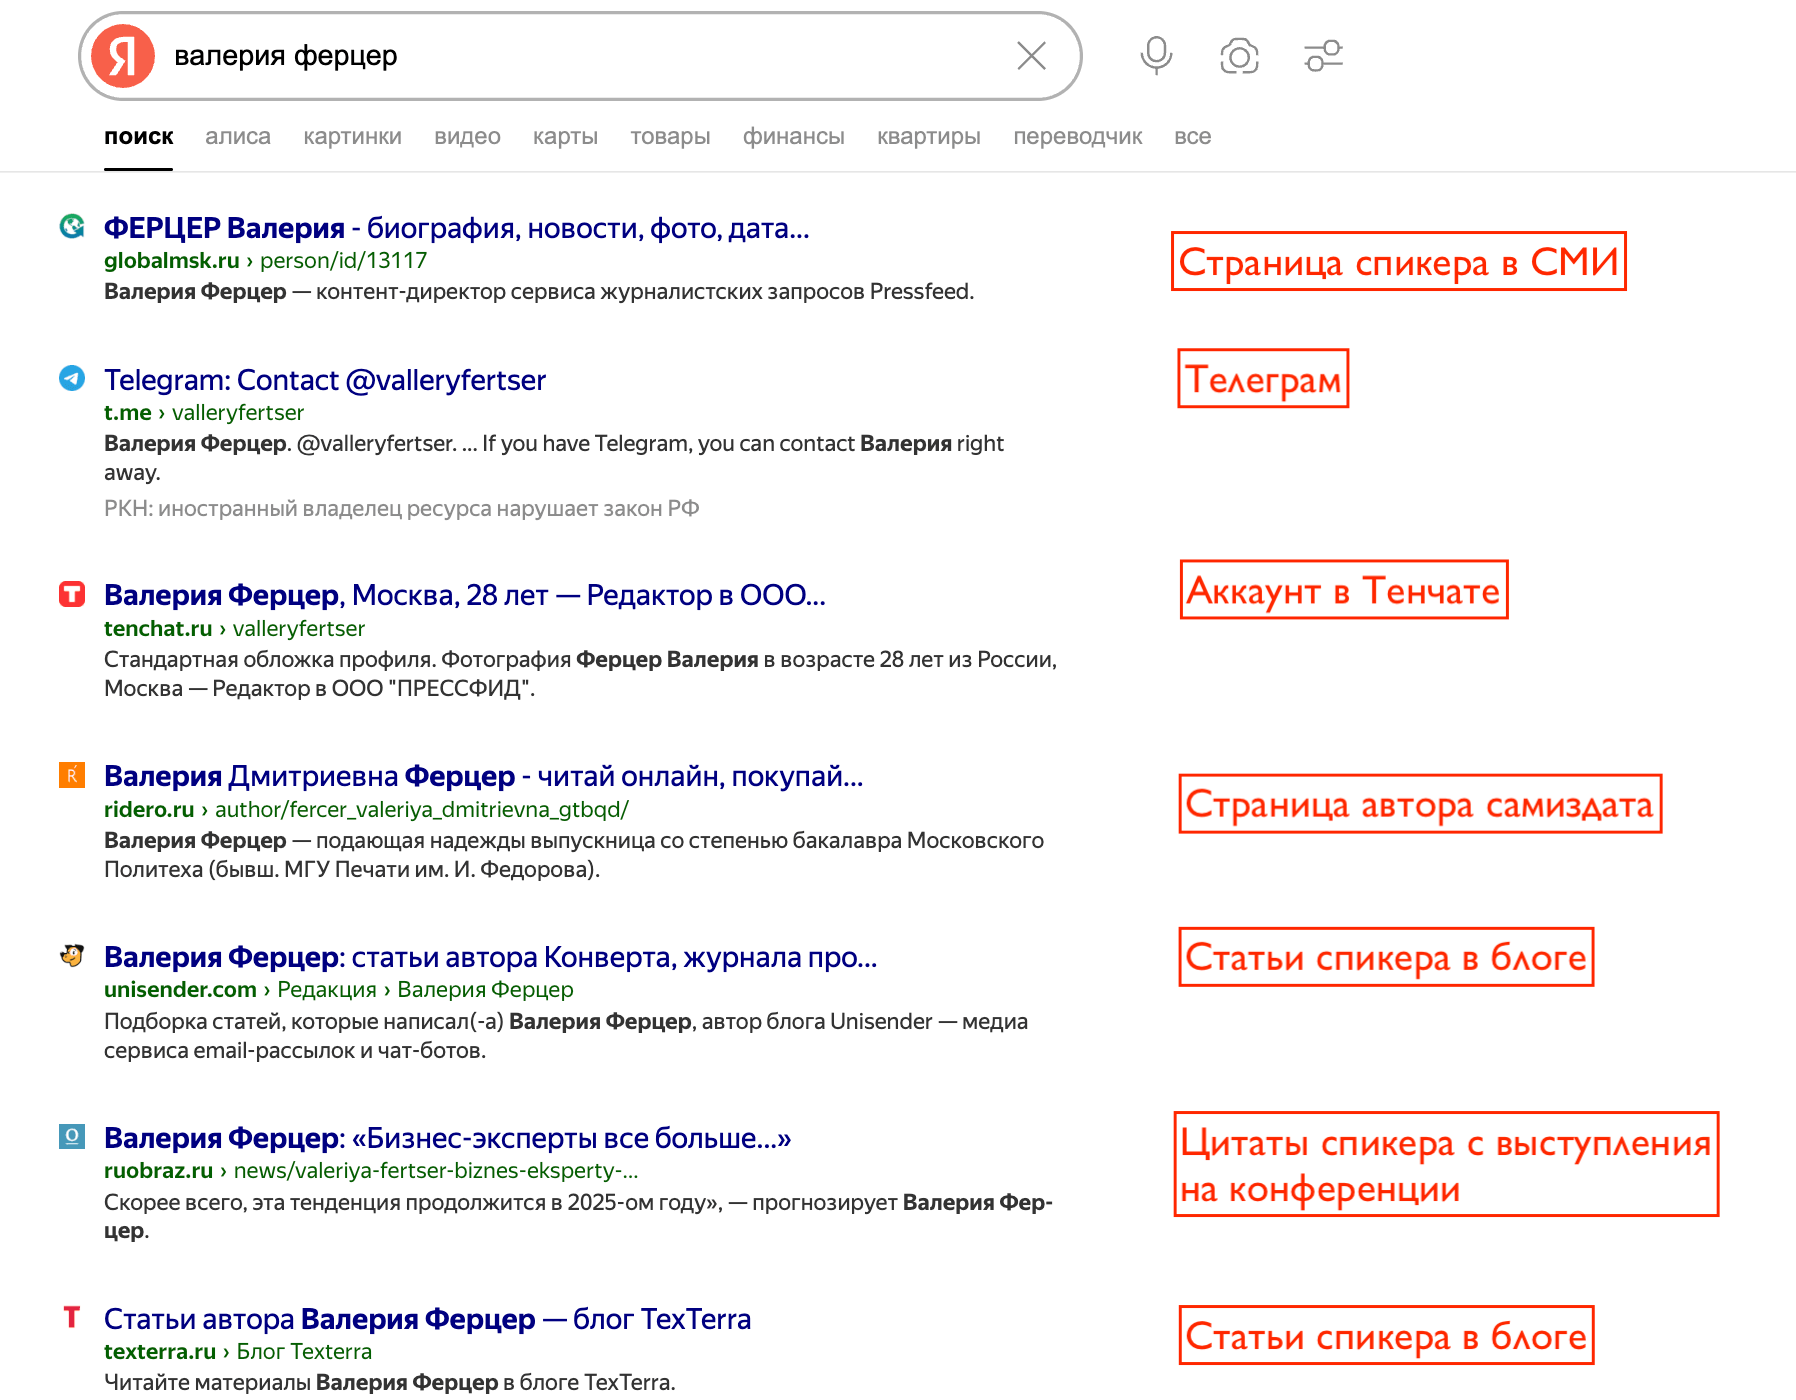Switch to the переводчик tab

[1077, 136]
